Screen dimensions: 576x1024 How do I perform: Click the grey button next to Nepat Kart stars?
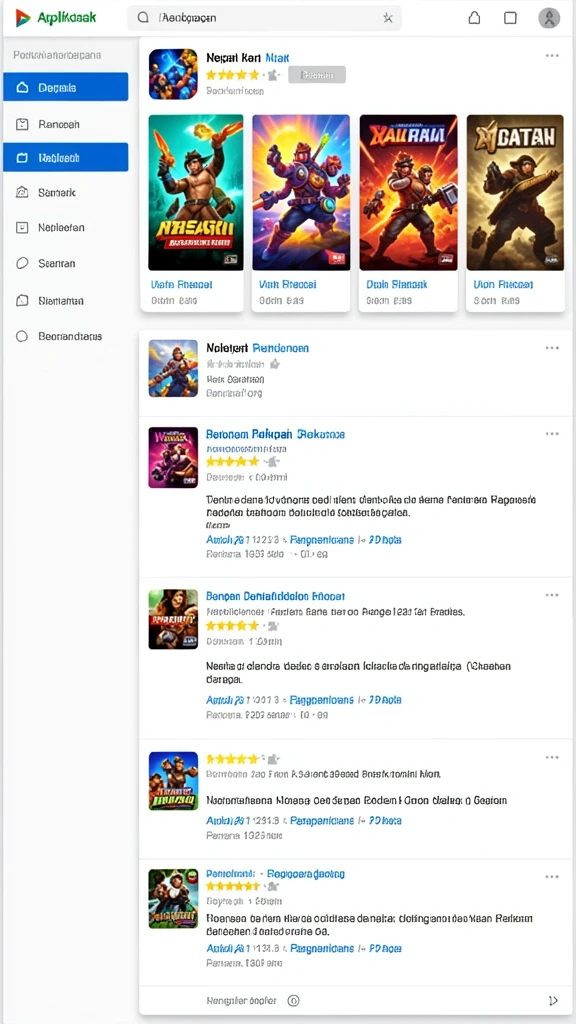[317, 75]
